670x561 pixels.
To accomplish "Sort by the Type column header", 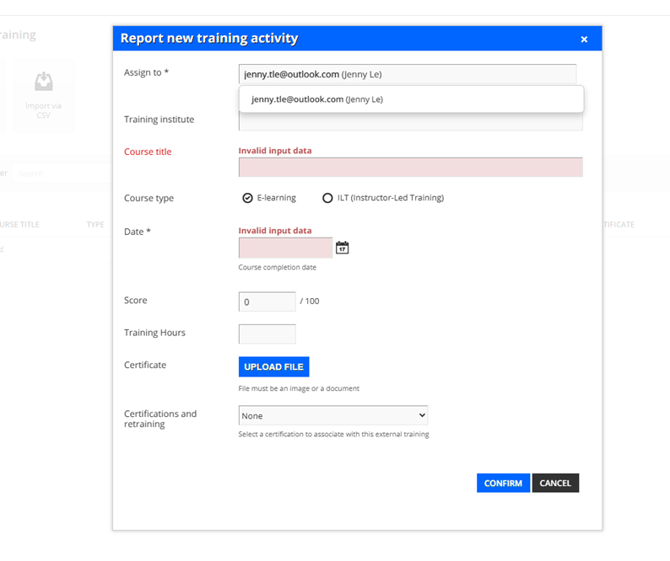I will point(95,225).
